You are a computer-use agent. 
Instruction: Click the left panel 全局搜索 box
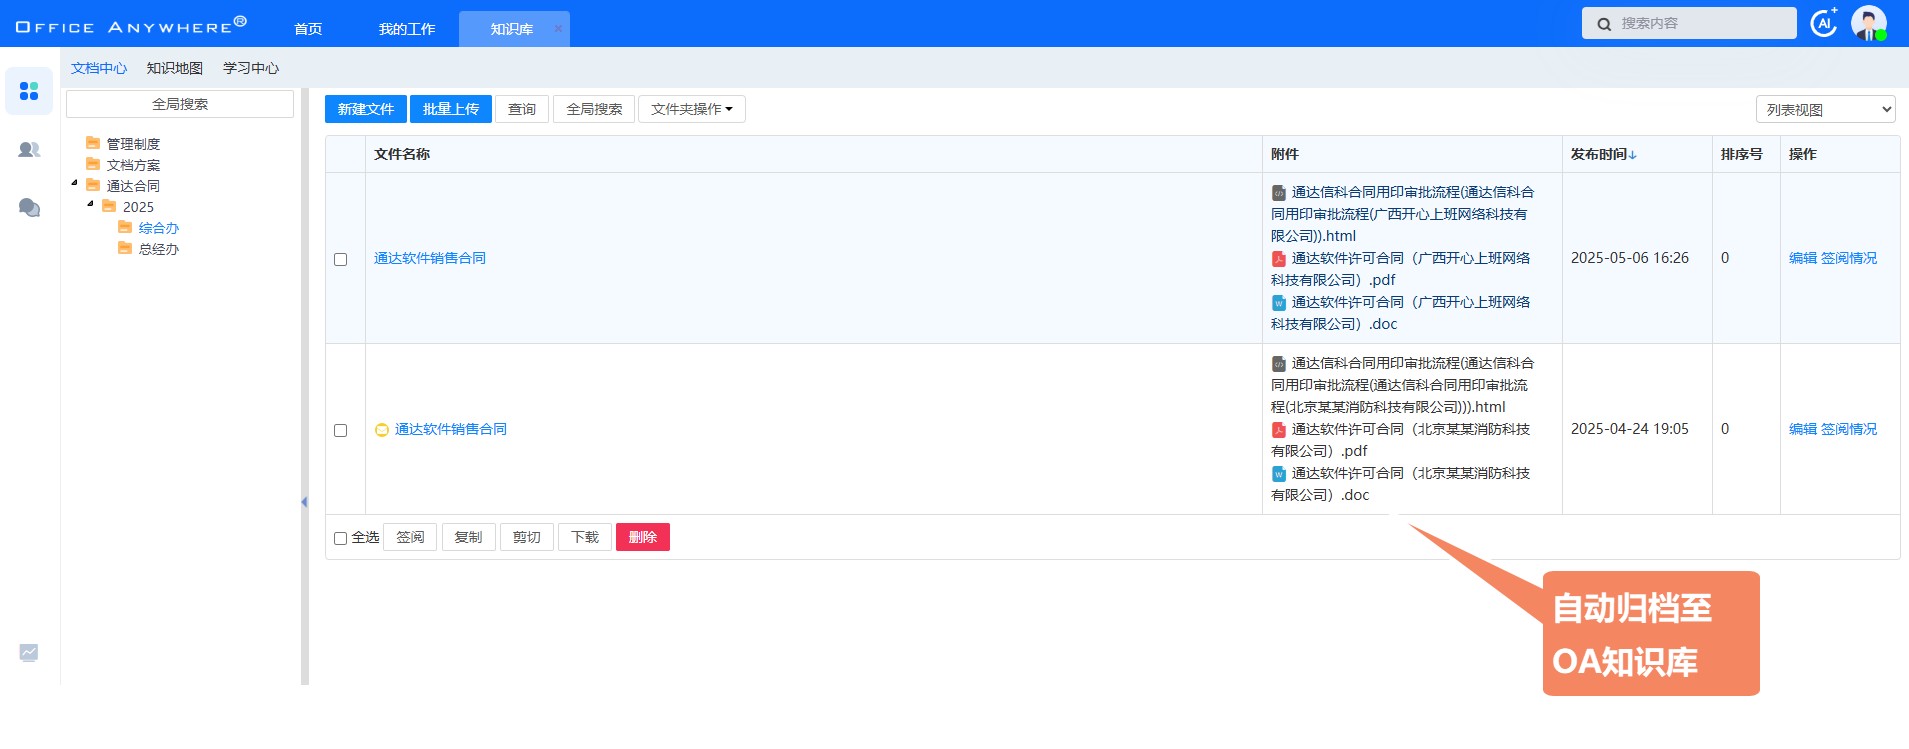(180, 104)
